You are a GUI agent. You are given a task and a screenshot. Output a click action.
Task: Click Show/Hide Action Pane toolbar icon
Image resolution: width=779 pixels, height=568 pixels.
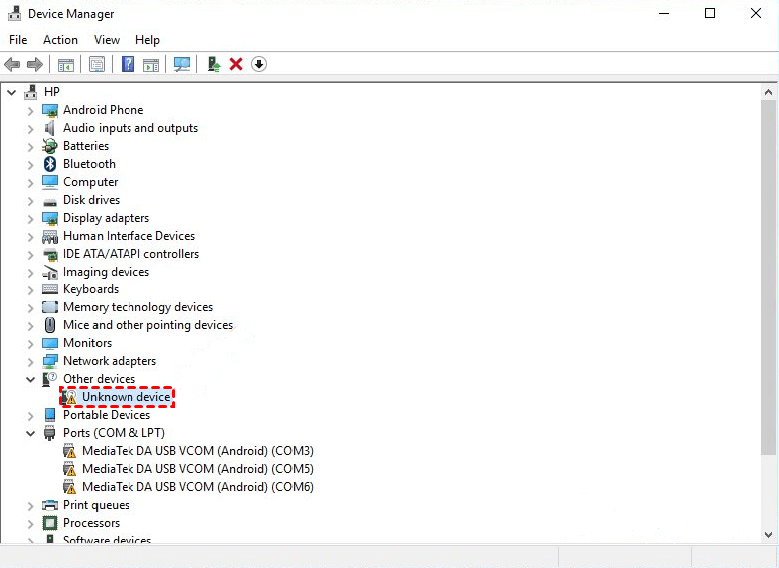click(151, 65)
